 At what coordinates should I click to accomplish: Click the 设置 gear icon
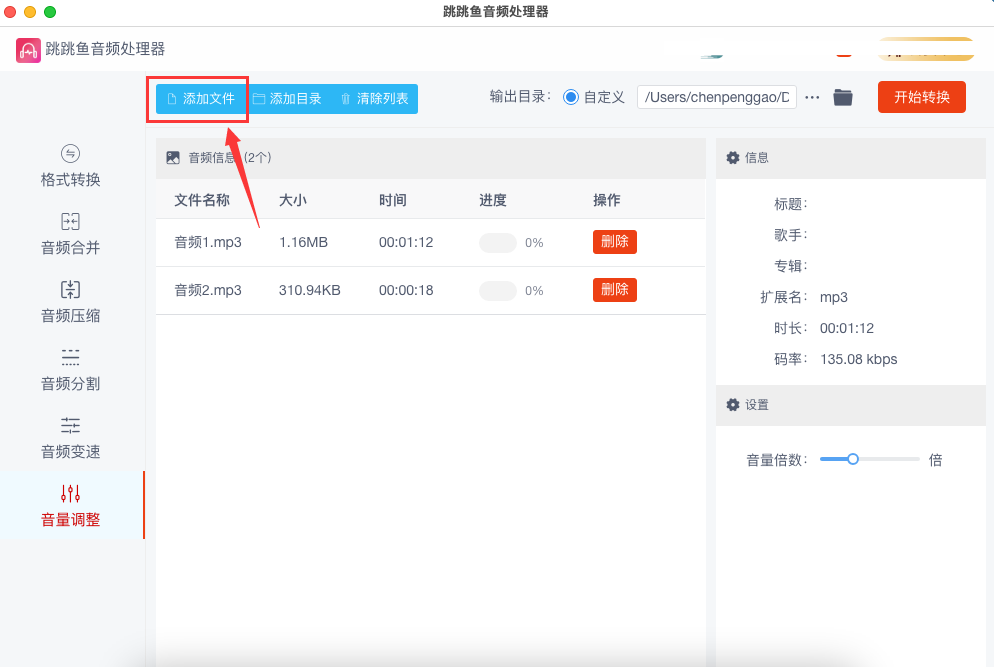[733, 405]
